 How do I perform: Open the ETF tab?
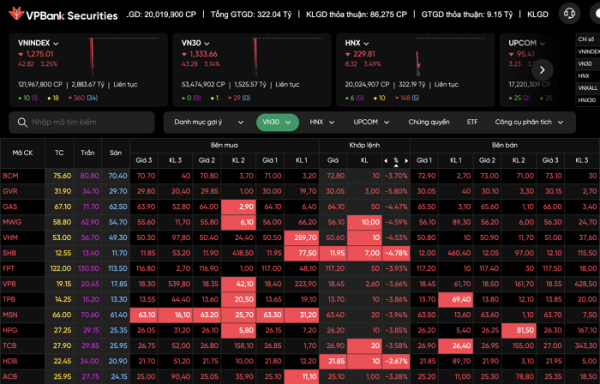click(472, 122)
